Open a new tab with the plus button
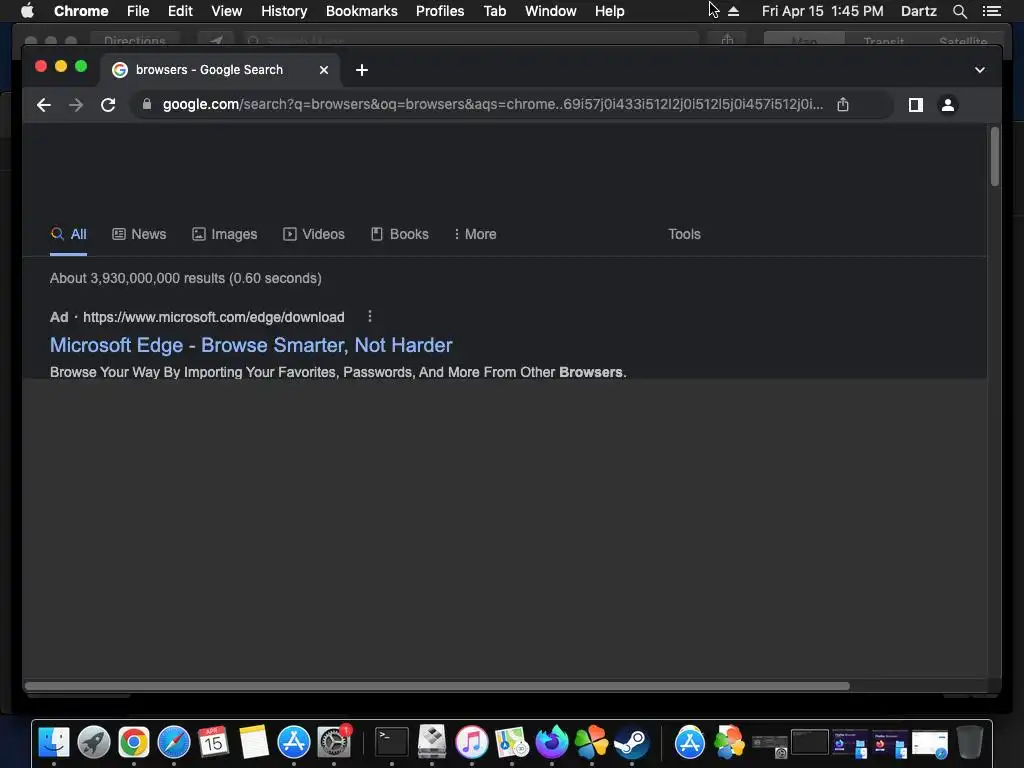 [362, 70]
